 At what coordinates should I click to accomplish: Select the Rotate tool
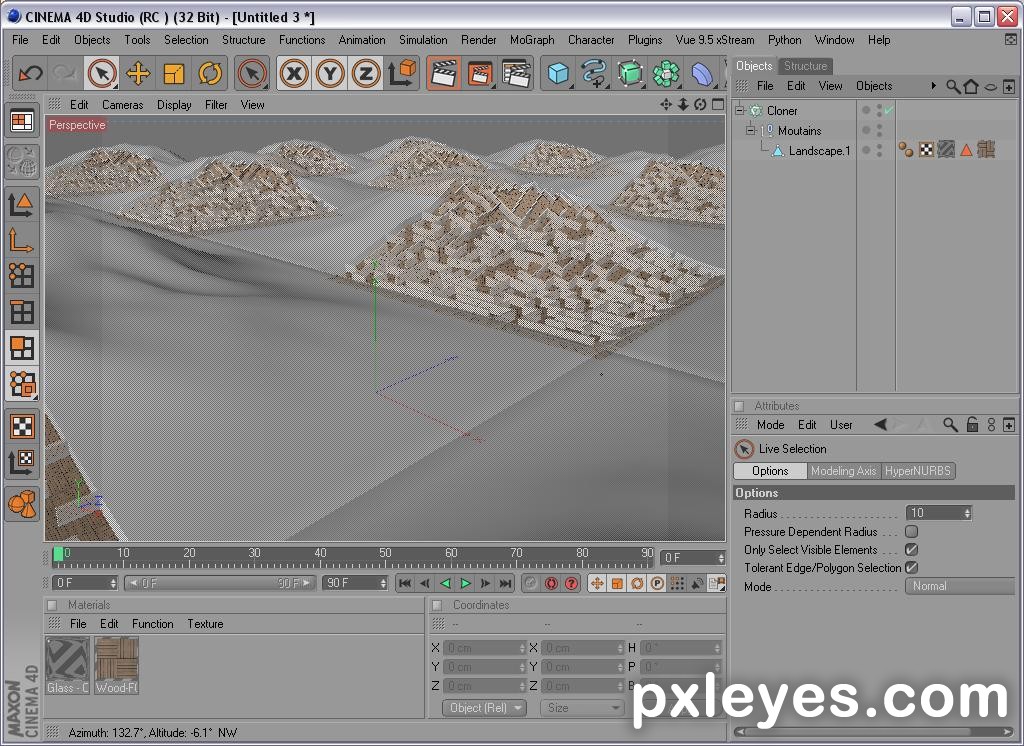(x=210, y=73)
